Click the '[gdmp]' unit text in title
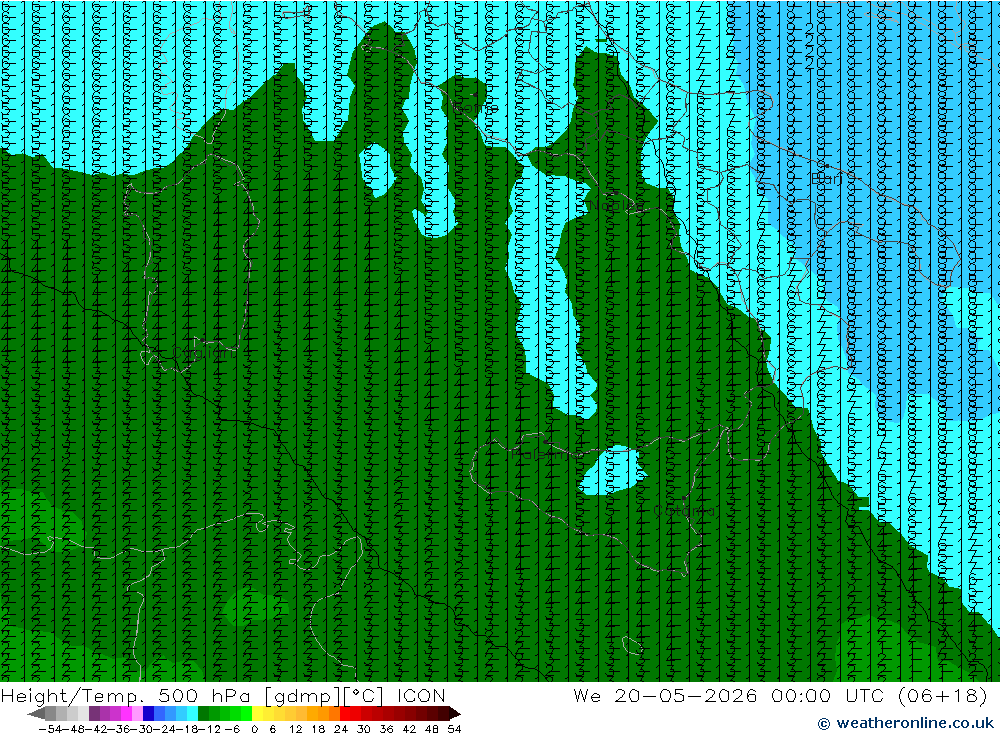Screen dimensions: 1000x733 pyautogui.click(x=302, y=695)
